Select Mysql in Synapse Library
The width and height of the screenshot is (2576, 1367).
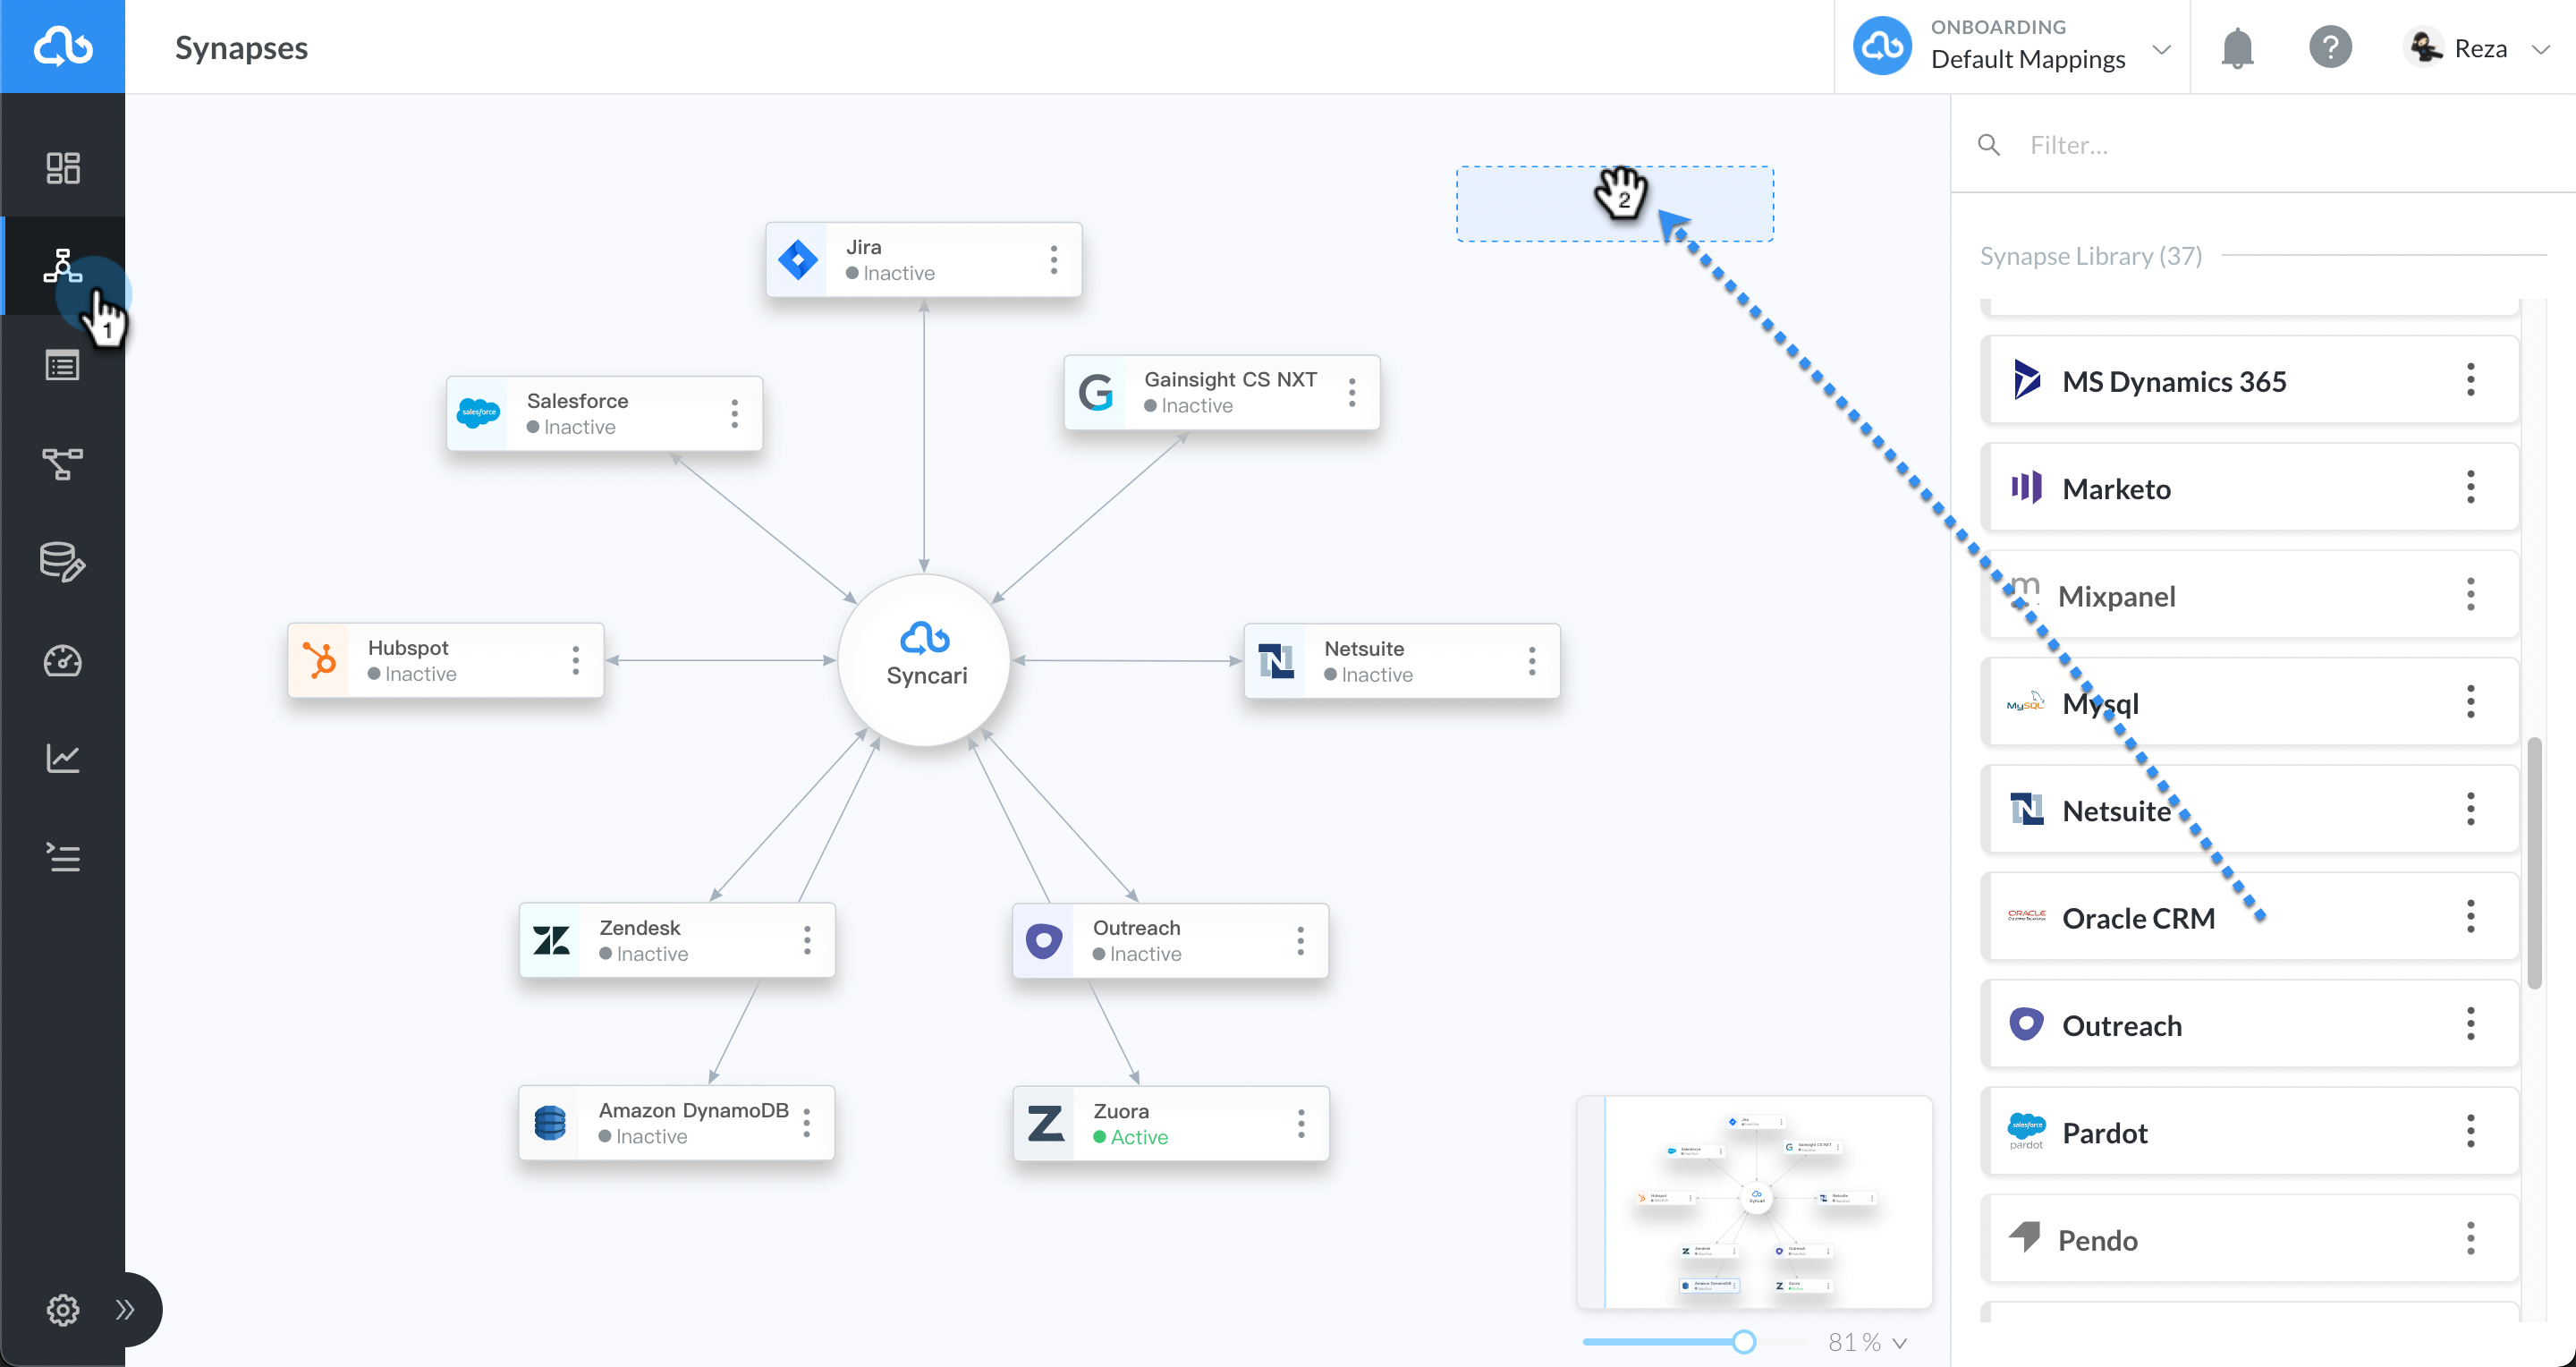2249,703
